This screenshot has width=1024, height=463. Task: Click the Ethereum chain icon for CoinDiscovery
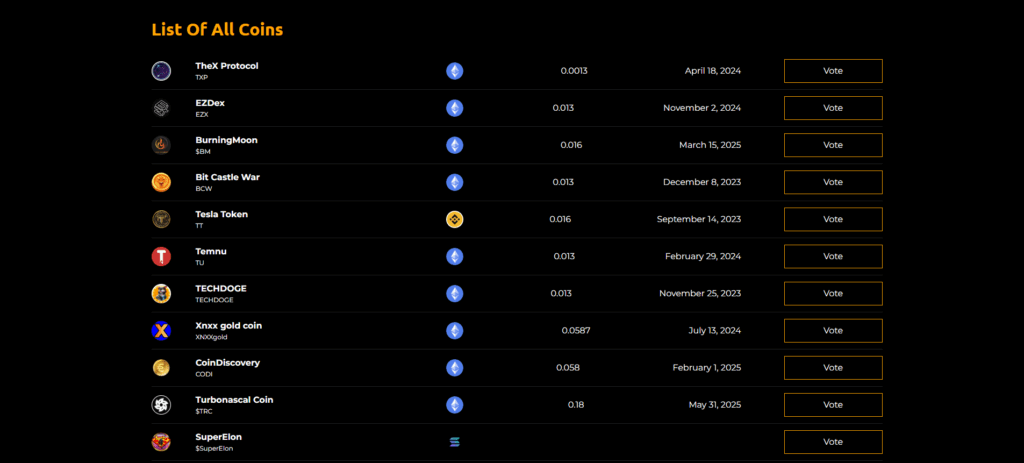click(x=455, y=367)
